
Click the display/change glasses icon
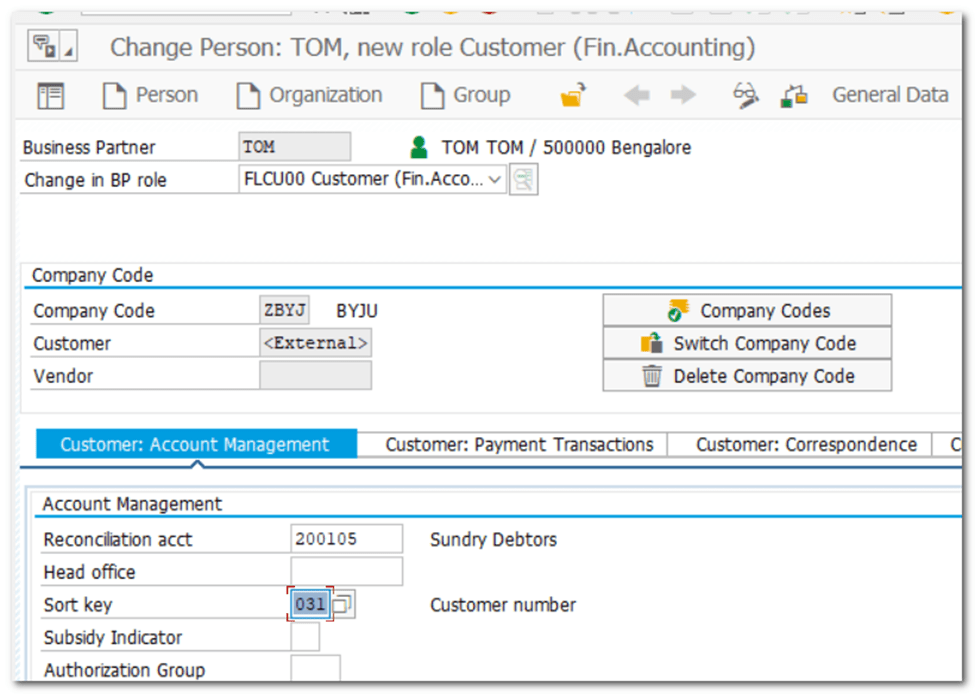pos(746,96)
